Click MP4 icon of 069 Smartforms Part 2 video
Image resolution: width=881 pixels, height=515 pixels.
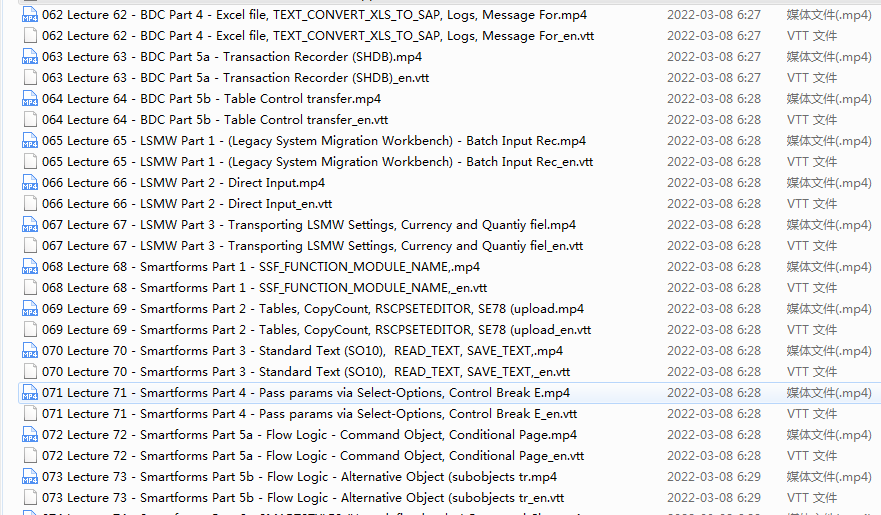[30, 309]
